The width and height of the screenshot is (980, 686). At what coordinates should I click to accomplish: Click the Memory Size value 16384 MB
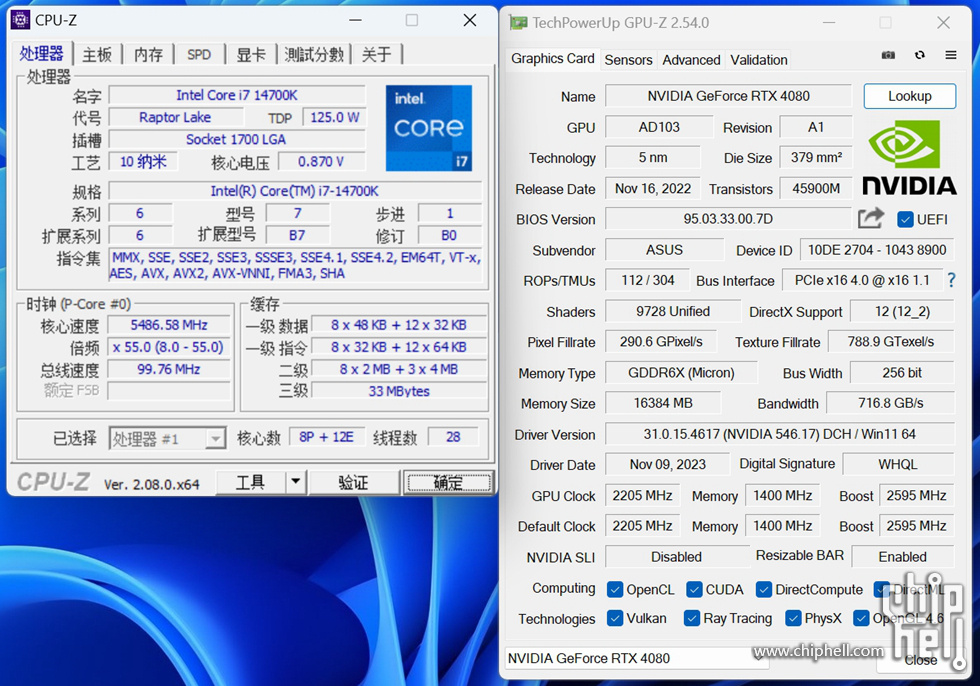coord(663,404)
